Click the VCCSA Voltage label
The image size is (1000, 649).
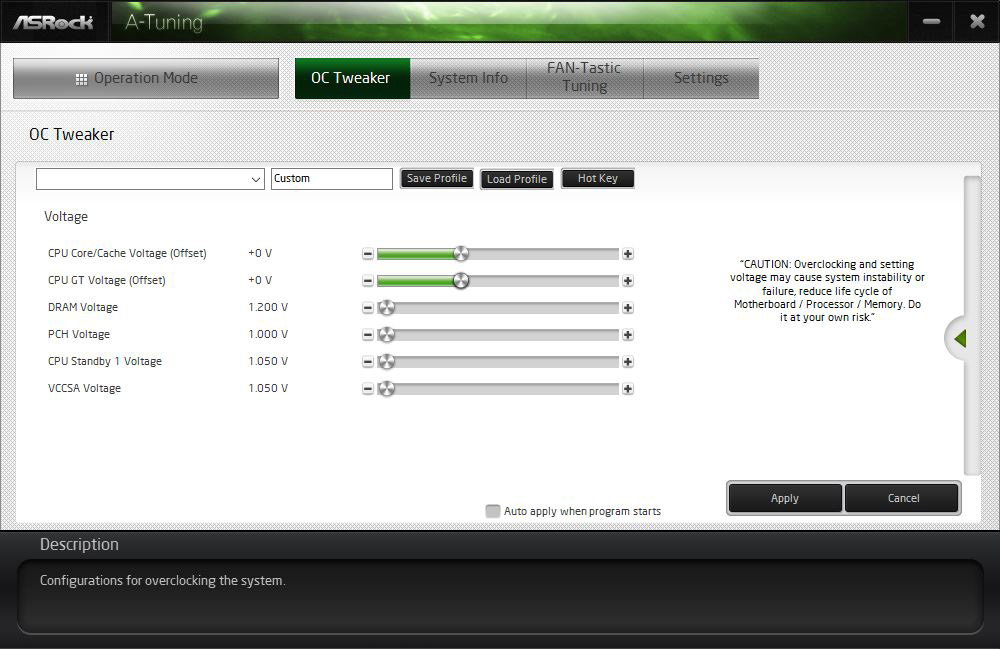click(84, 388)
